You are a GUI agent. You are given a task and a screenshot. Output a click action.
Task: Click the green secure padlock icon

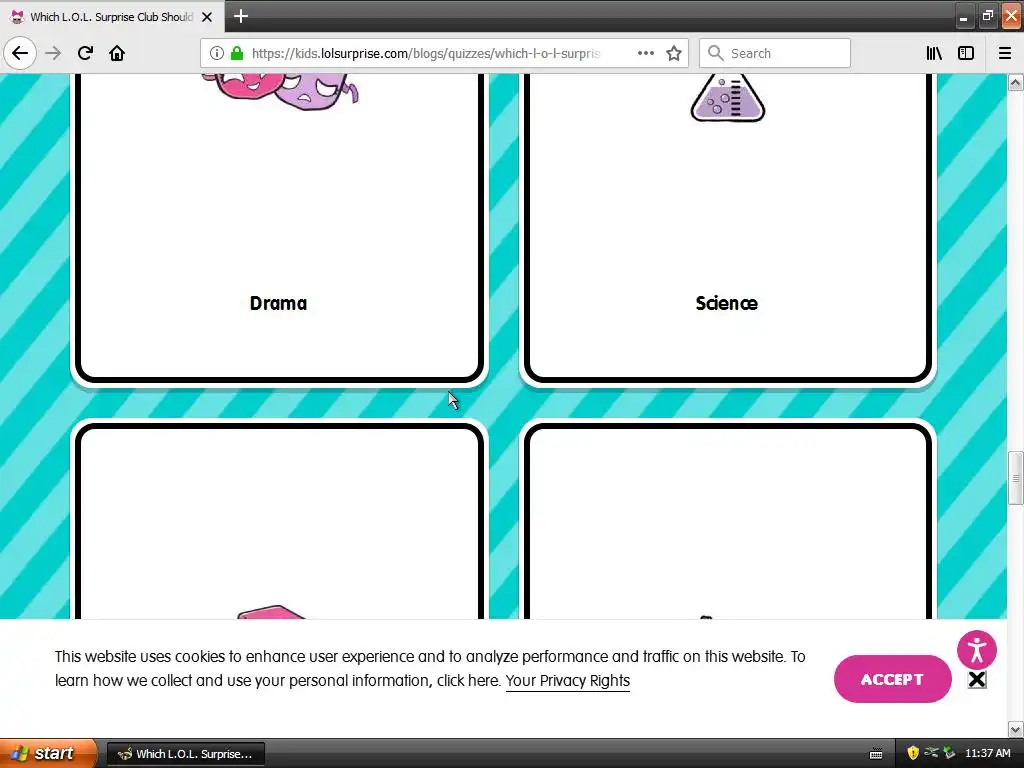click(237, 54)
